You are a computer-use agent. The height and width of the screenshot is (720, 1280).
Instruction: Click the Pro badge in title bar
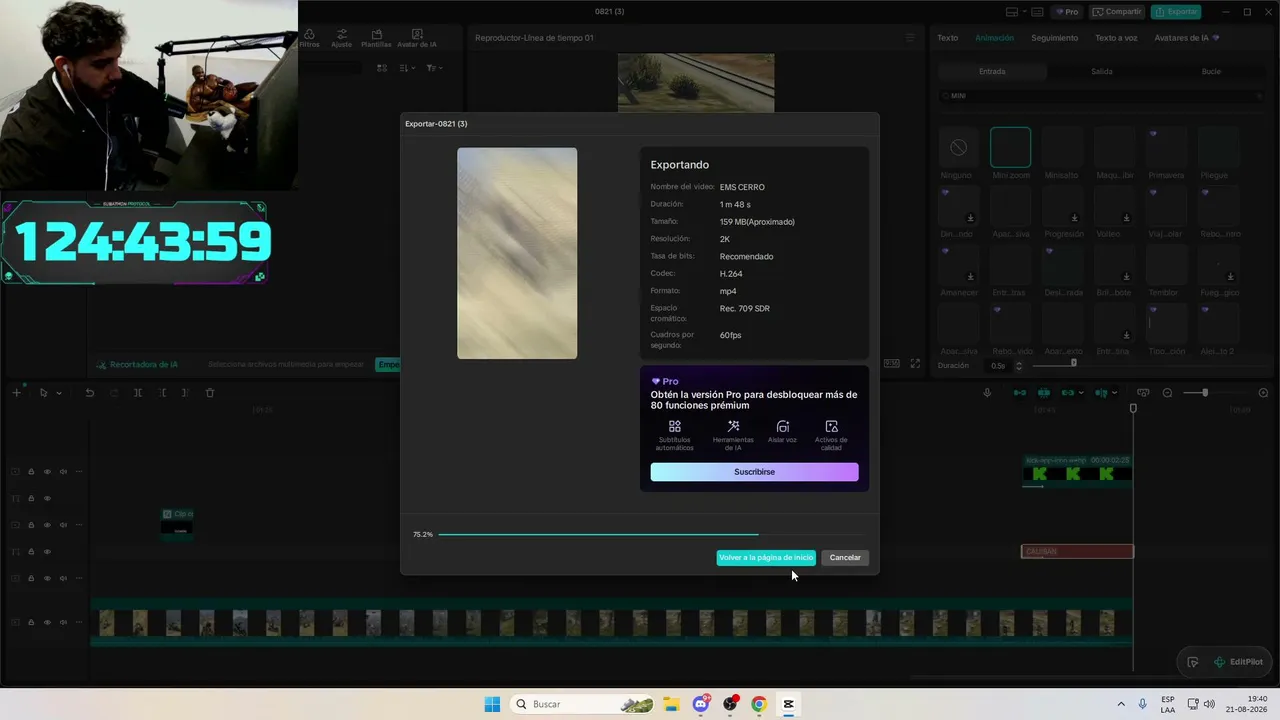pos(1067,12)
